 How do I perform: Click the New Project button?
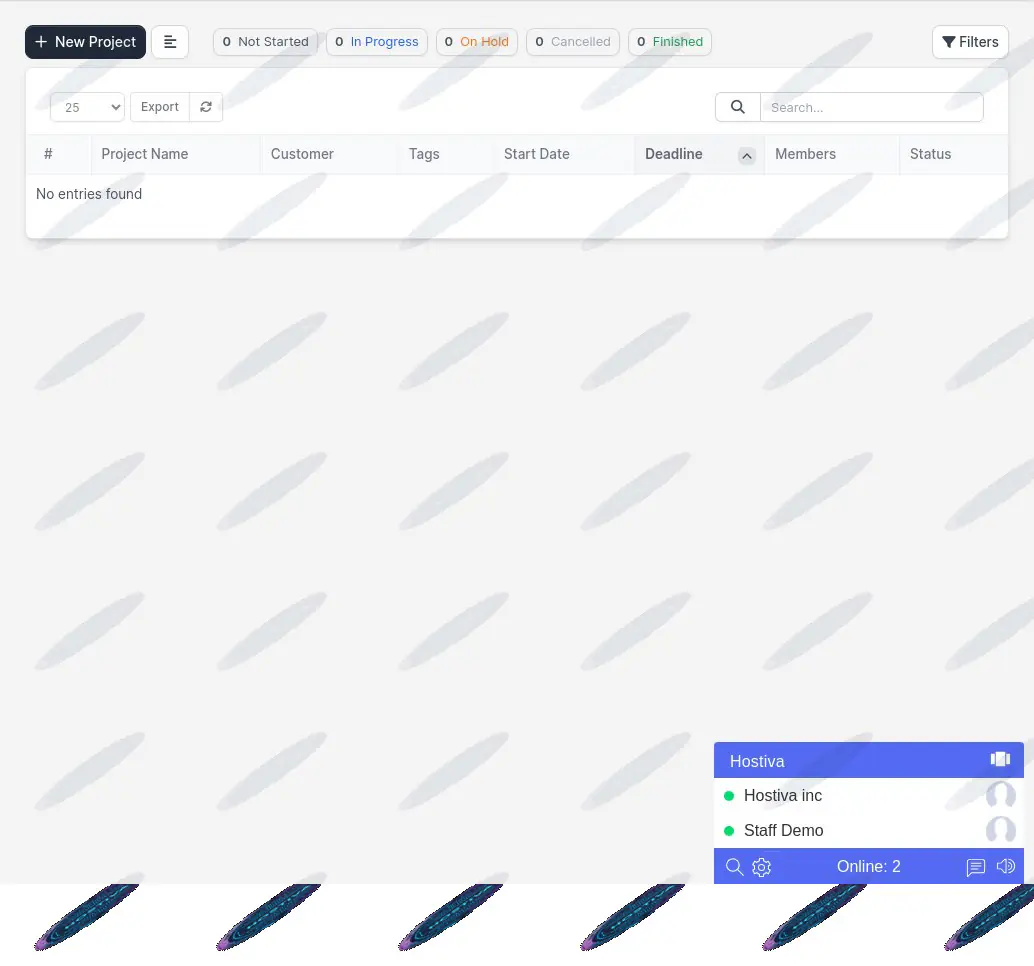(85, 42)
